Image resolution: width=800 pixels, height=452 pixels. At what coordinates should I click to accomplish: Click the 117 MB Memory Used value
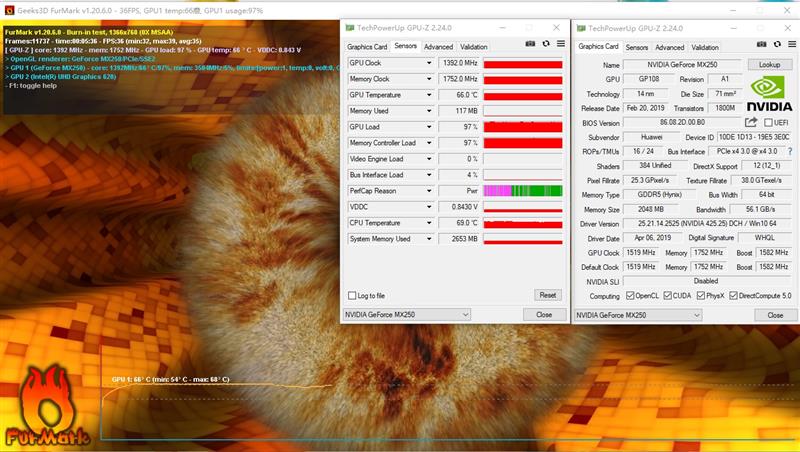coord(459,111)
